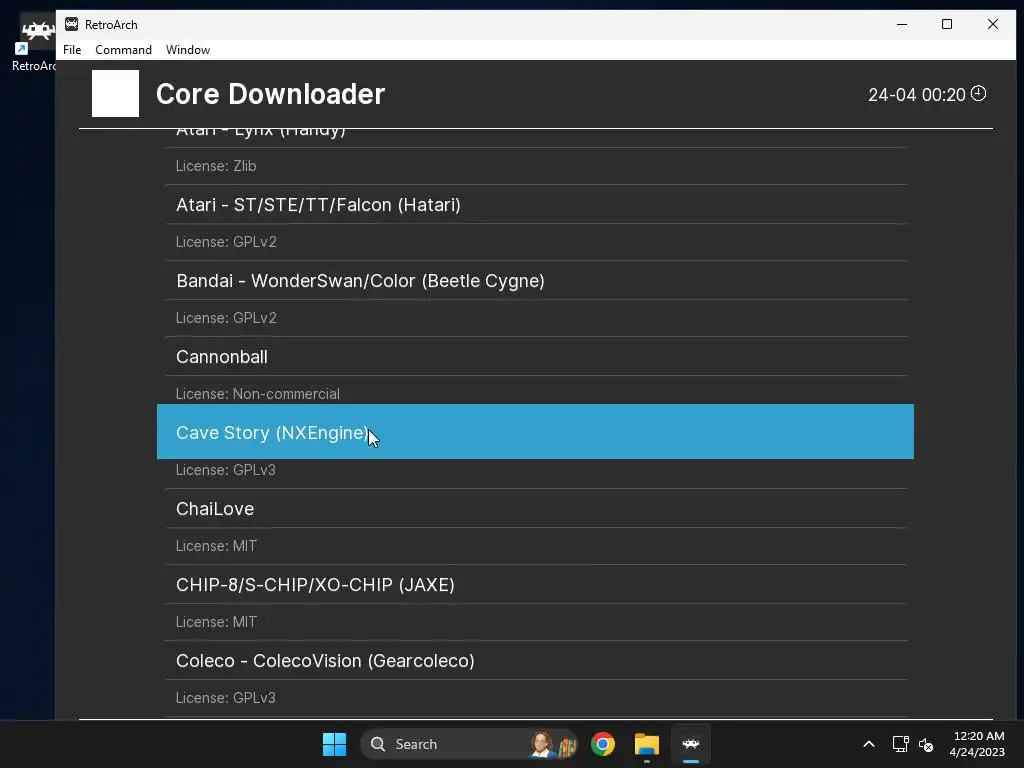This screenshot has width=1024, height=768.
Task: Click the 'License: Zlib' text
Action: coord(216,166)
